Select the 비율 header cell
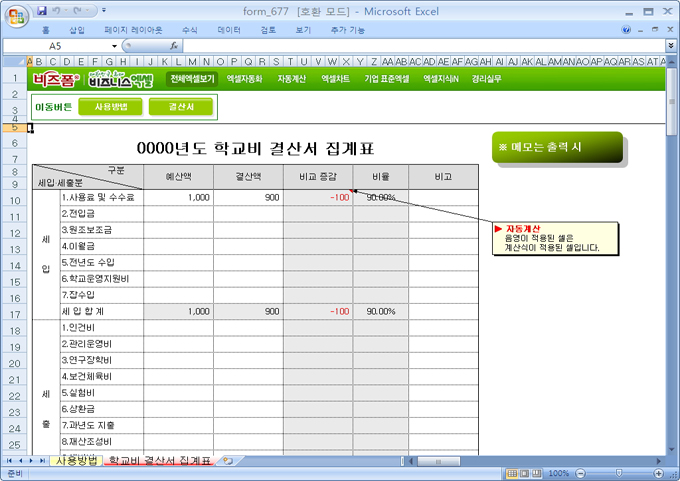The height and width of the screenshot is (481, 680). (381, 177)
